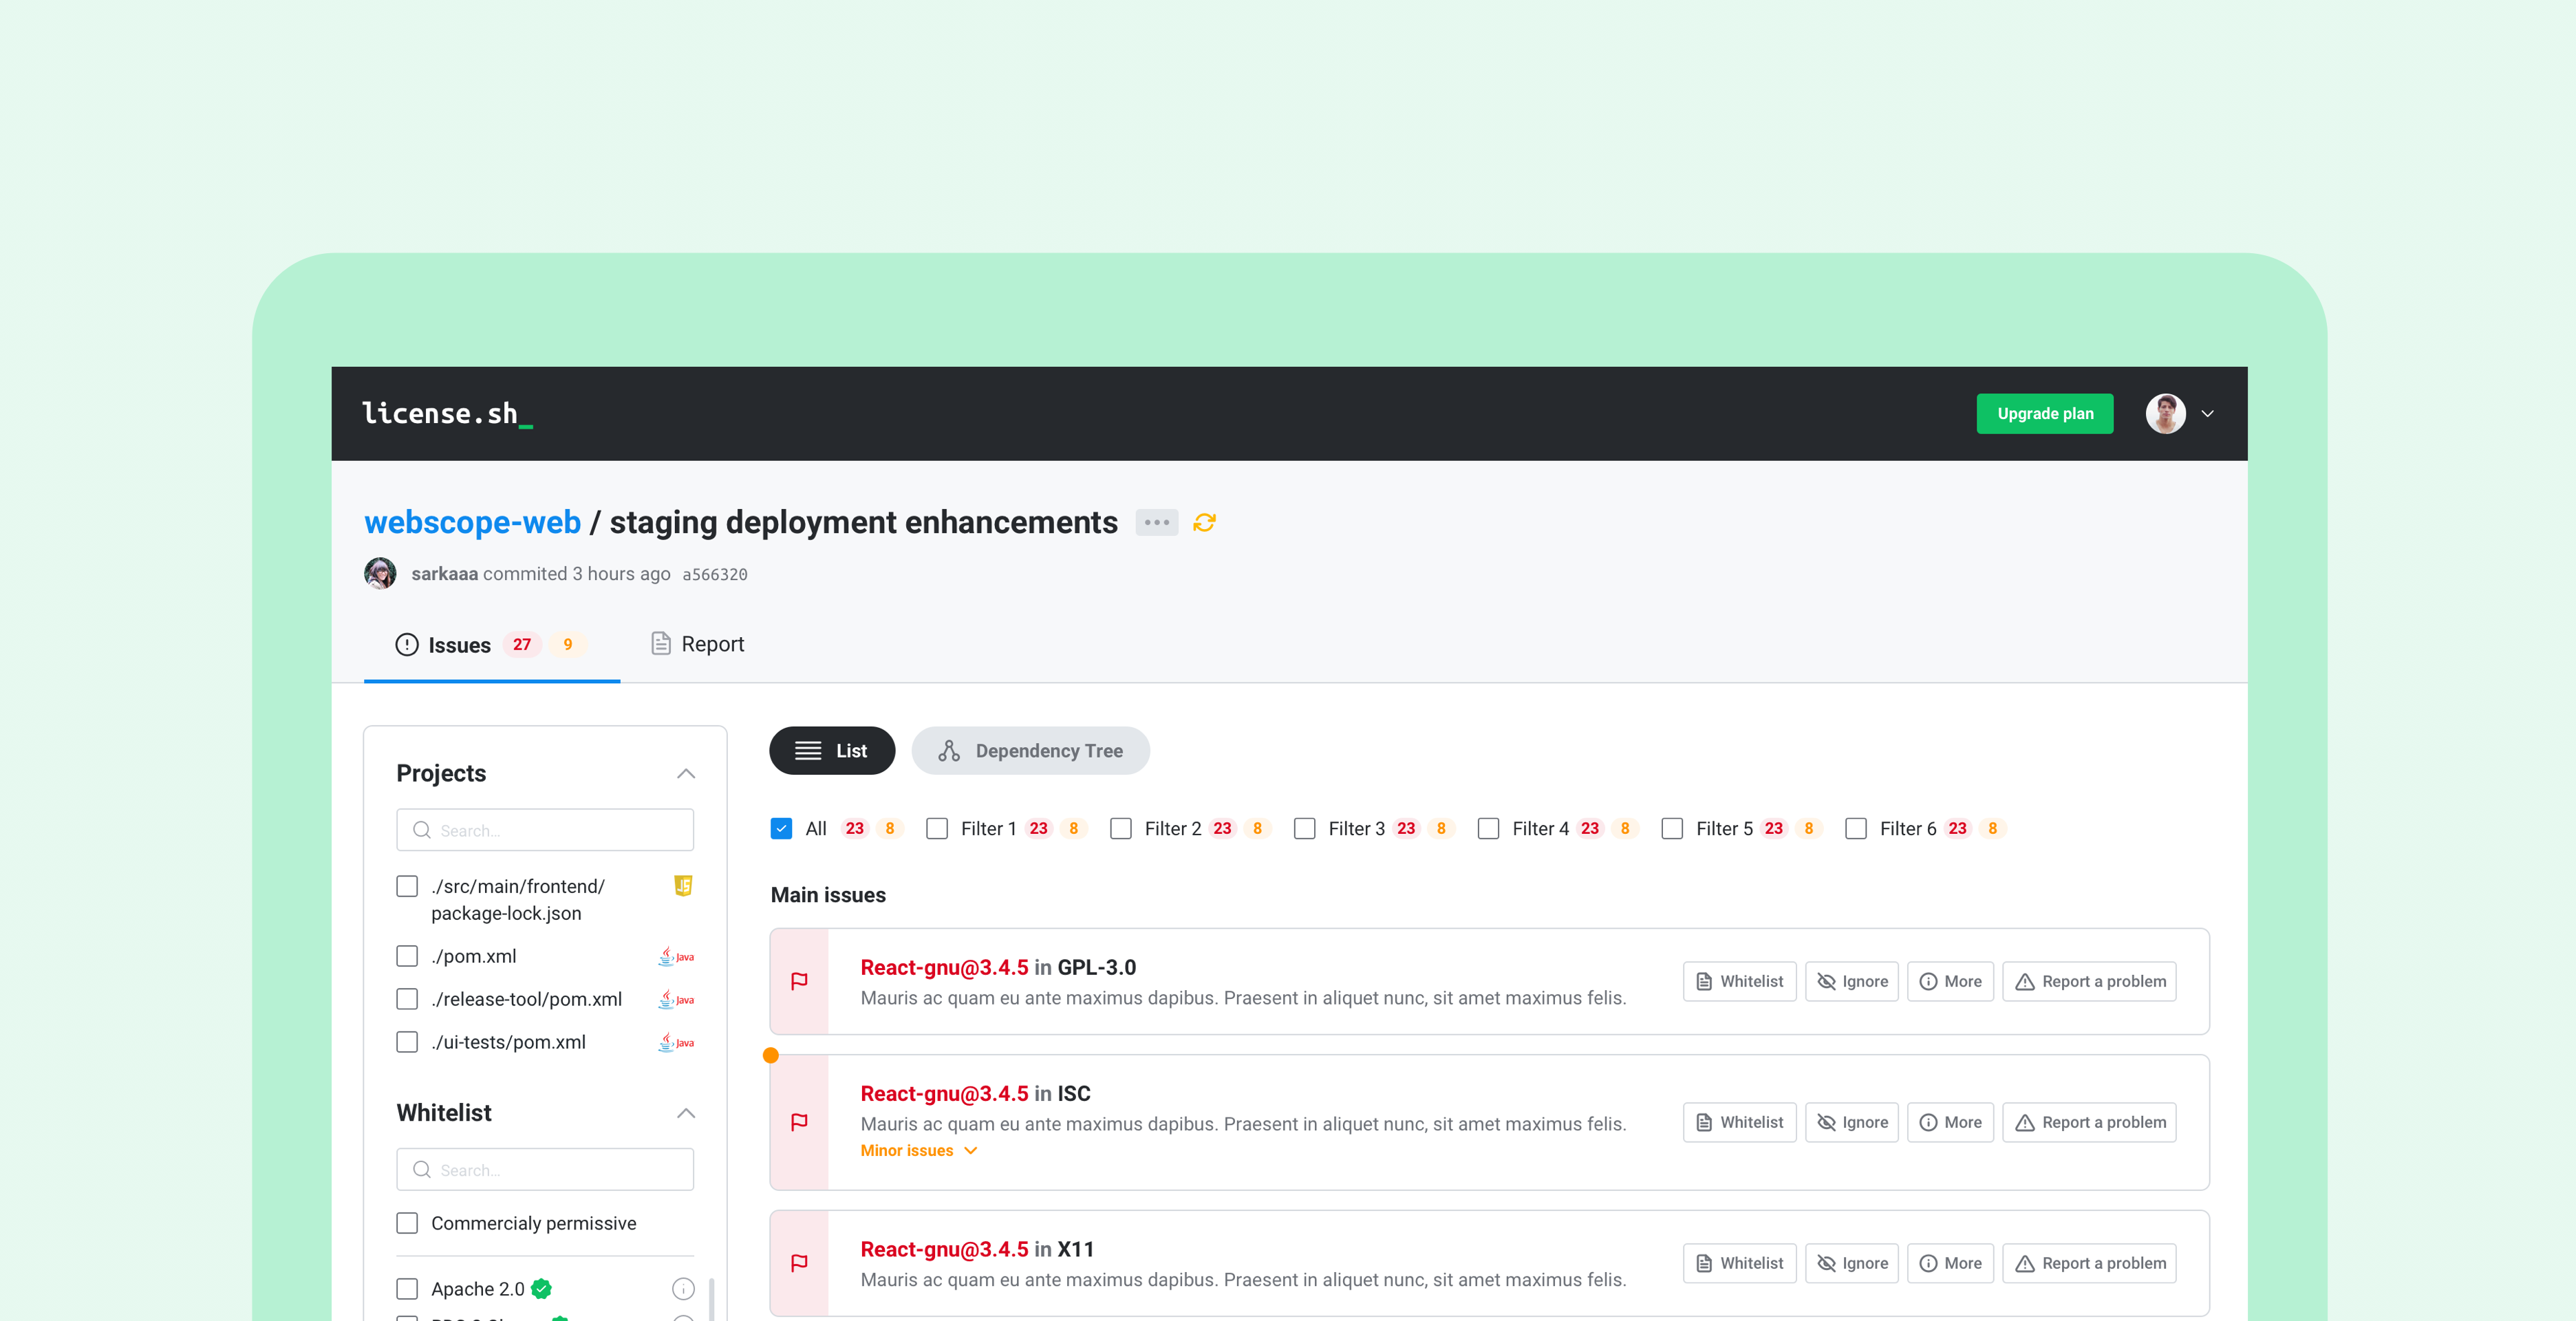The height and width of the screenshot is (1321, 2576).
Task: Open More for GPL-3.0 issue
Action: point(1951,982)
